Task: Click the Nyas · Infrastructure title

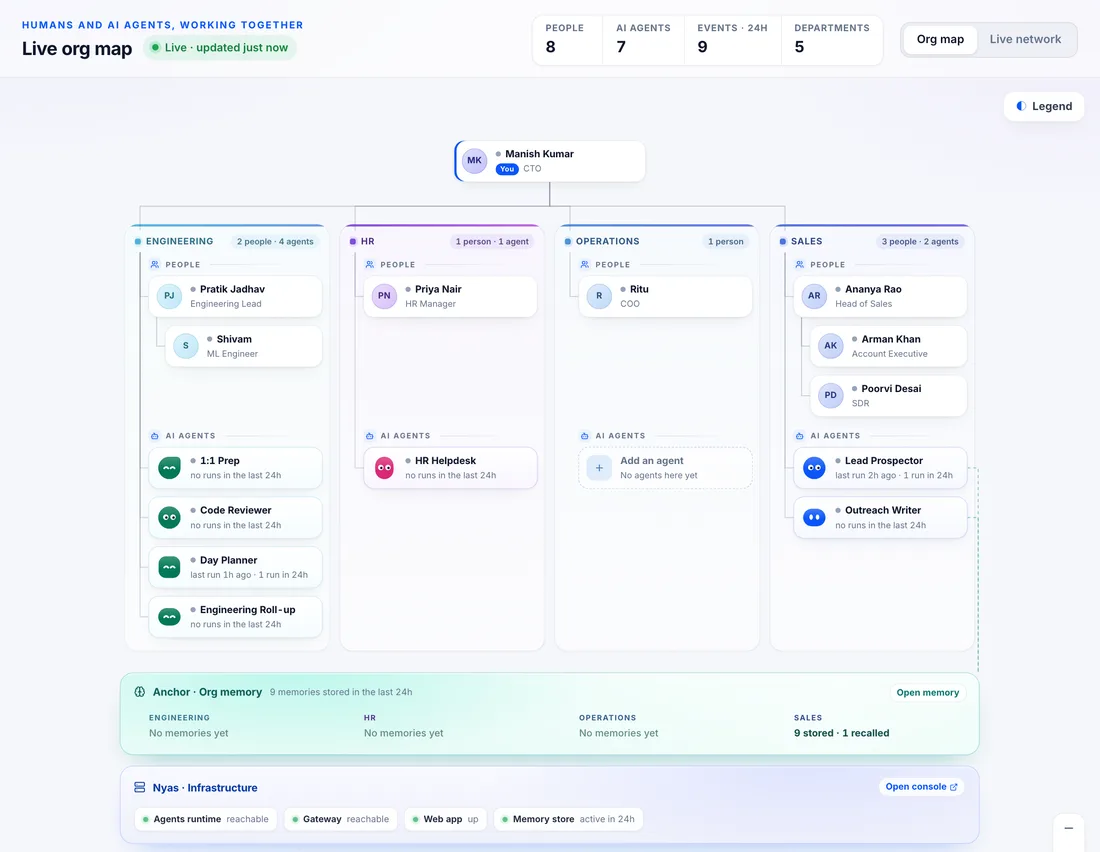Action: [205, 787]
